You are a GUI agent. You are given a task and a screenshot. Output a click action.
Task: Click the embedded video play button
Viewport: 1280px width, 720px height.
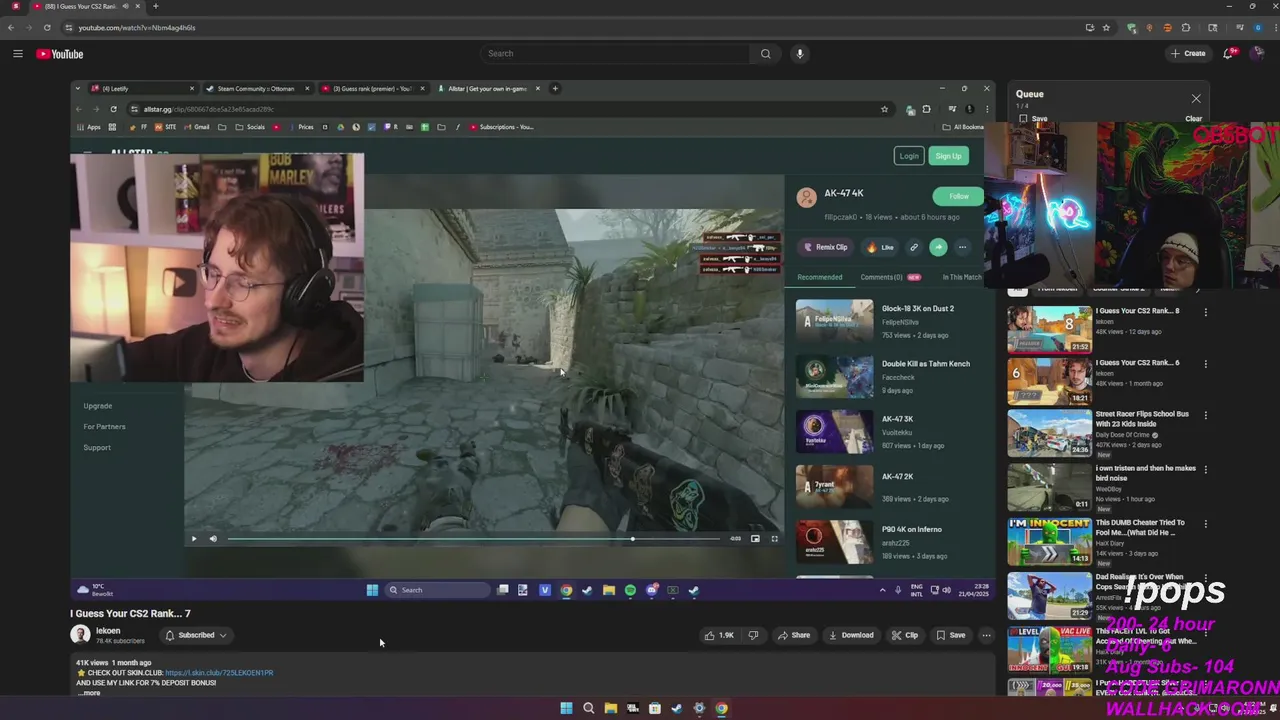click(194, 539)
